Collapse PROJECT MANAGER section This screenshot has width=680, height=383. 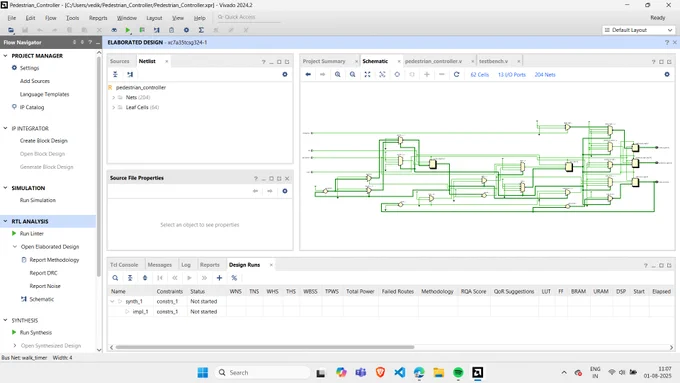point(5,56)
